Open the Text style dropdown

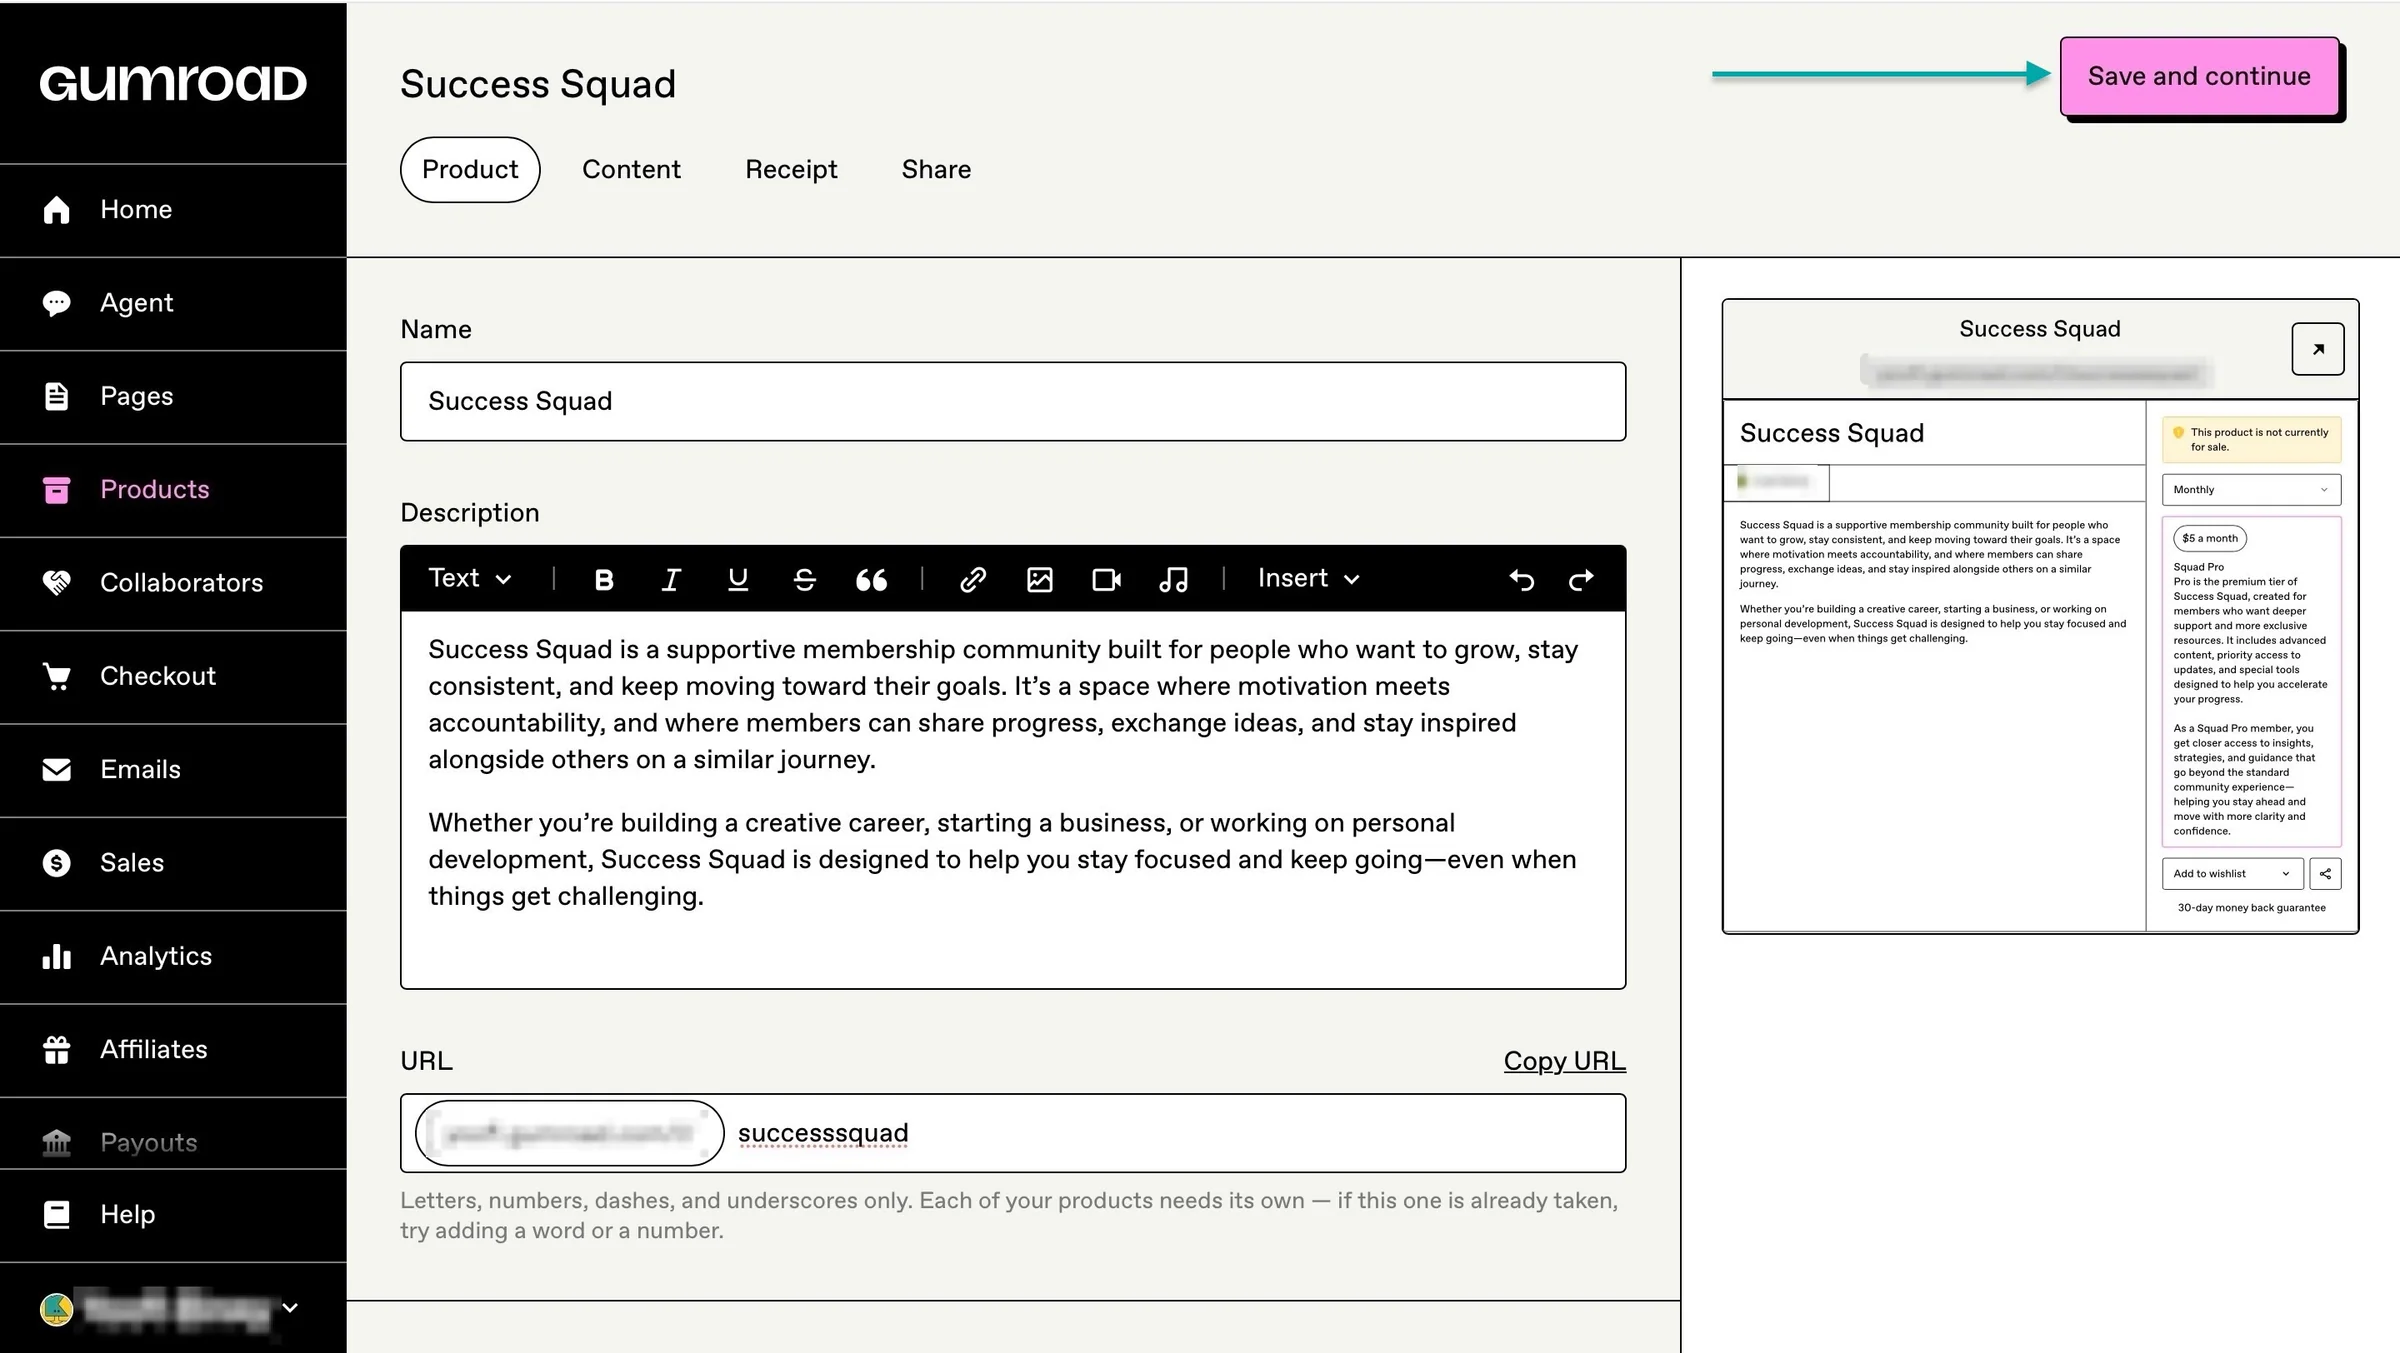click(x=470, y=579)
